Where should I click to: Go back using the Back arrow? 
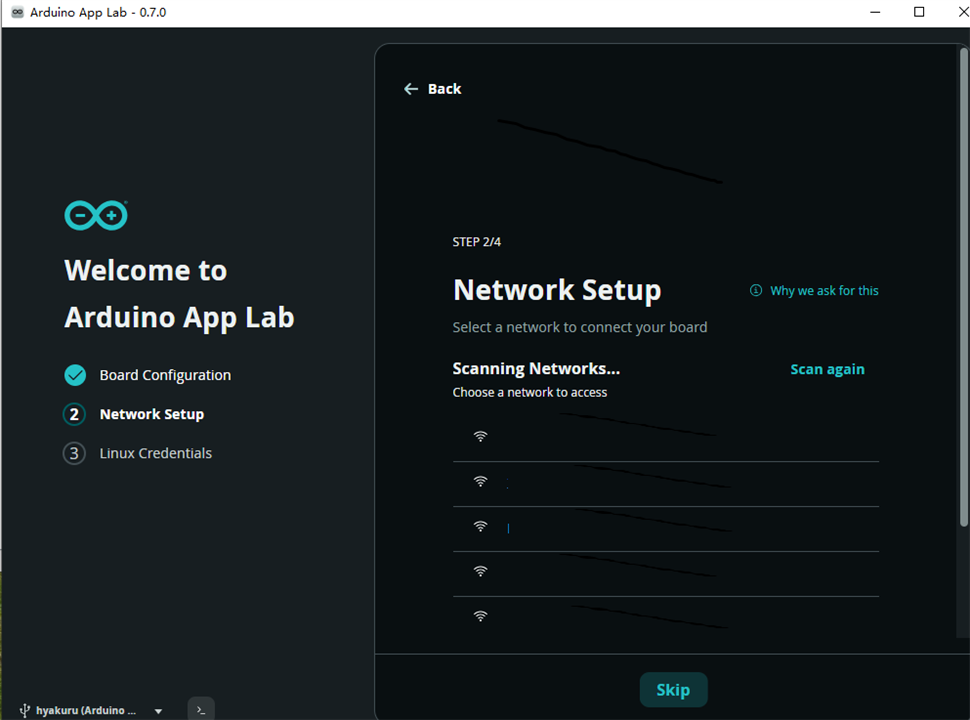(x=432, y=89)
